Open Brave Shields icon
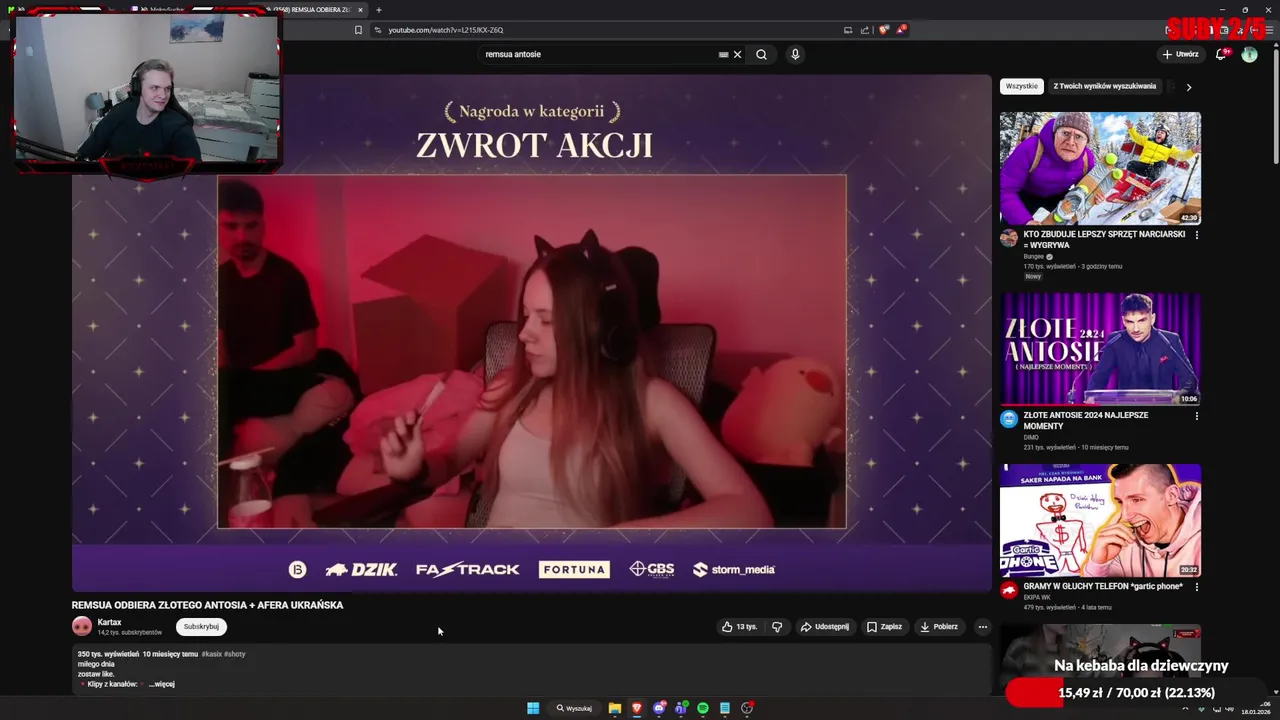This screenshot has height=720, width=1280. point(883,30)
